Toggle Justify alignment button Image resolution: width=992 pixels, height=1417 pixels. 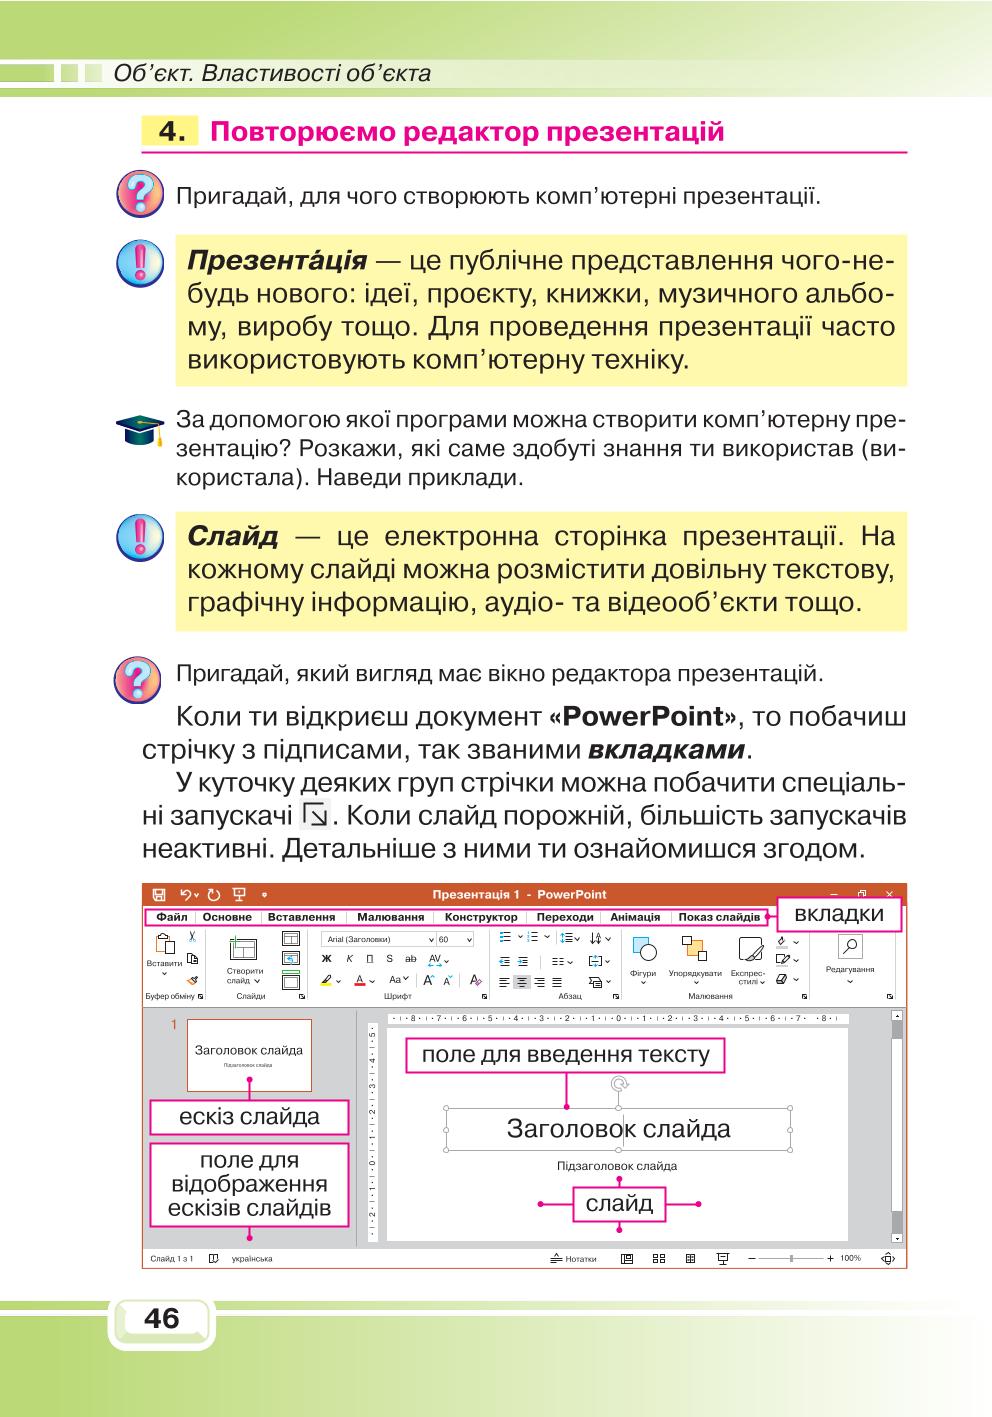coord(557,982)
